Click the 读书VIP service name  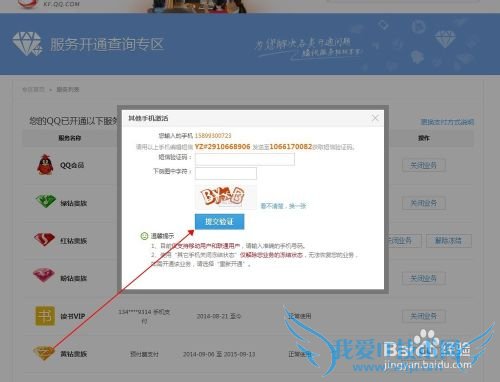click(x=73, y=316)
